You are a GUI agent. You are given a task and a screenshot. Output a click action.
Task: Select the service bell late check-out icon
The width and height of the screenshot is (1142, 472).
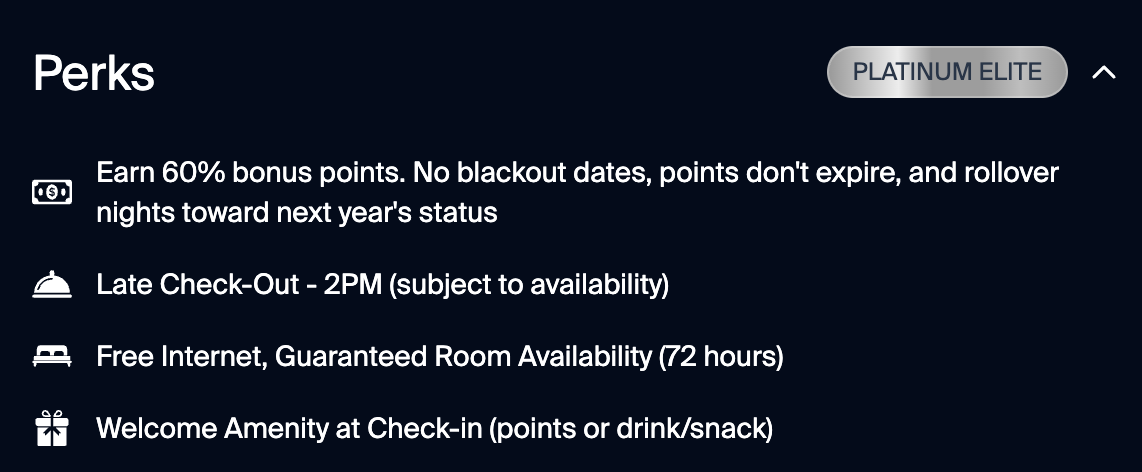pyautogui.click(x=51, y=286)
